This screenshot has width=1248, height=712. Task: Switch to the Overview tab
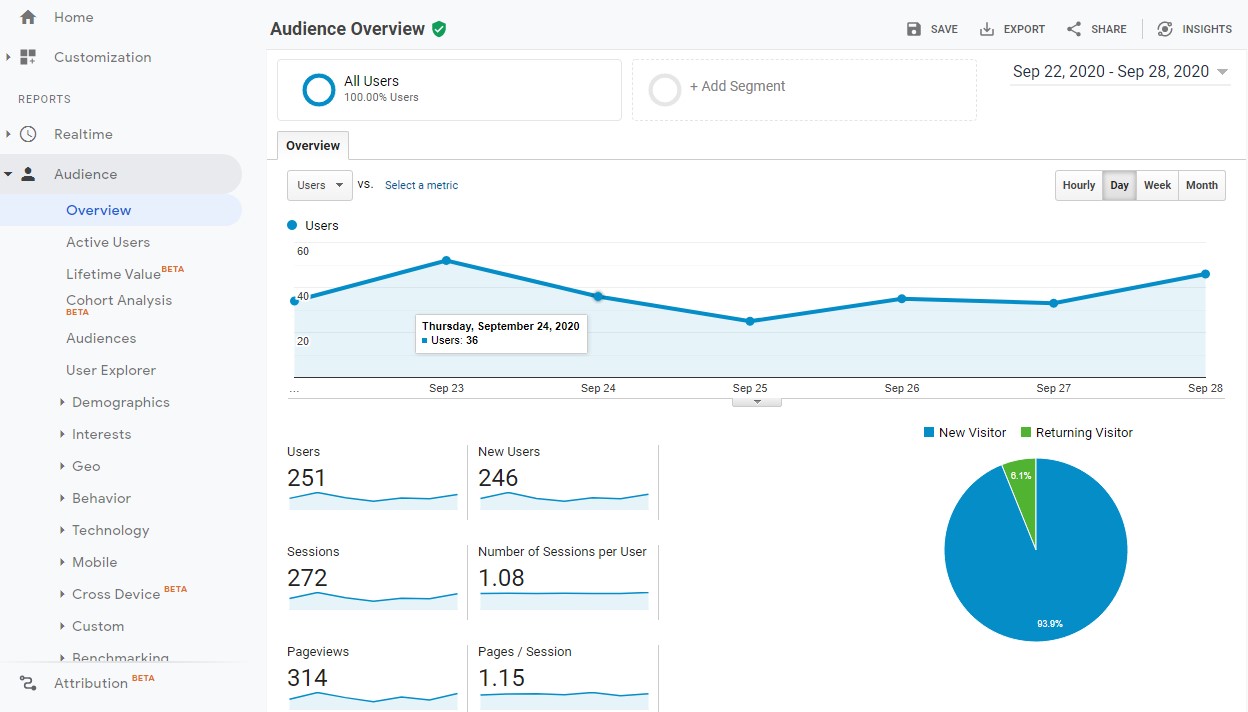pyautogui.click(x=312, y=145)
